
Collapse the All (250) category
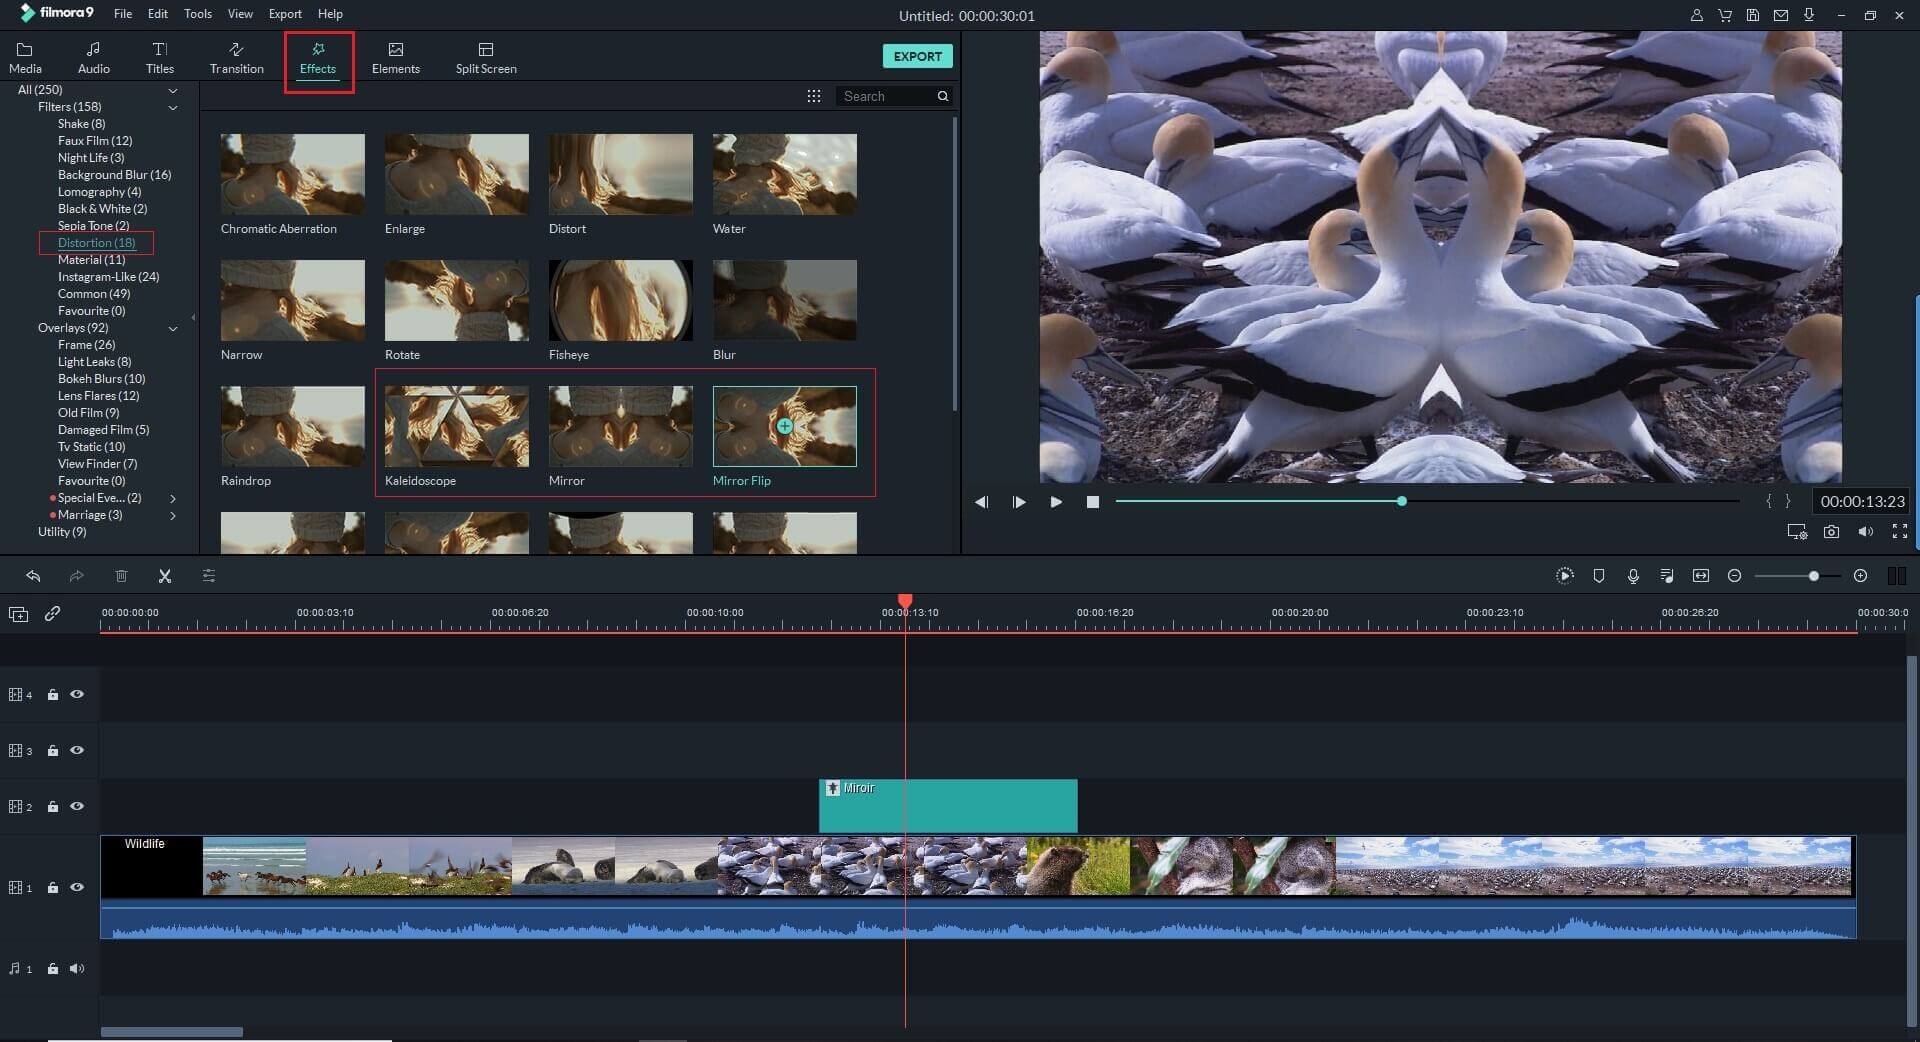click(173, 90)
